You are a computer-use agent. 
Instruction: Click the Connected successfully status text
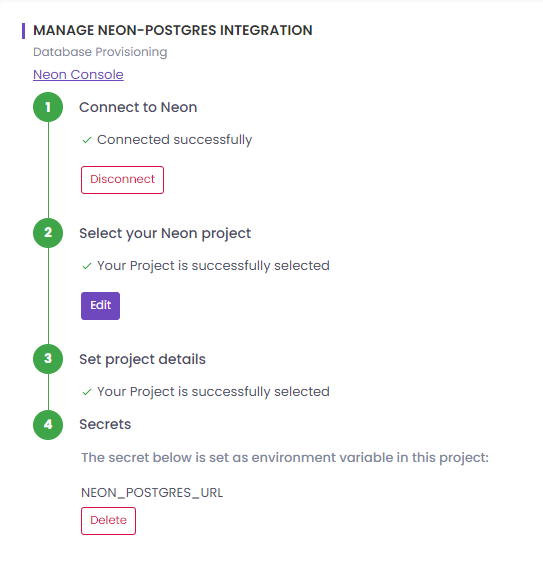pyautogui.click(x=175, y=140)
